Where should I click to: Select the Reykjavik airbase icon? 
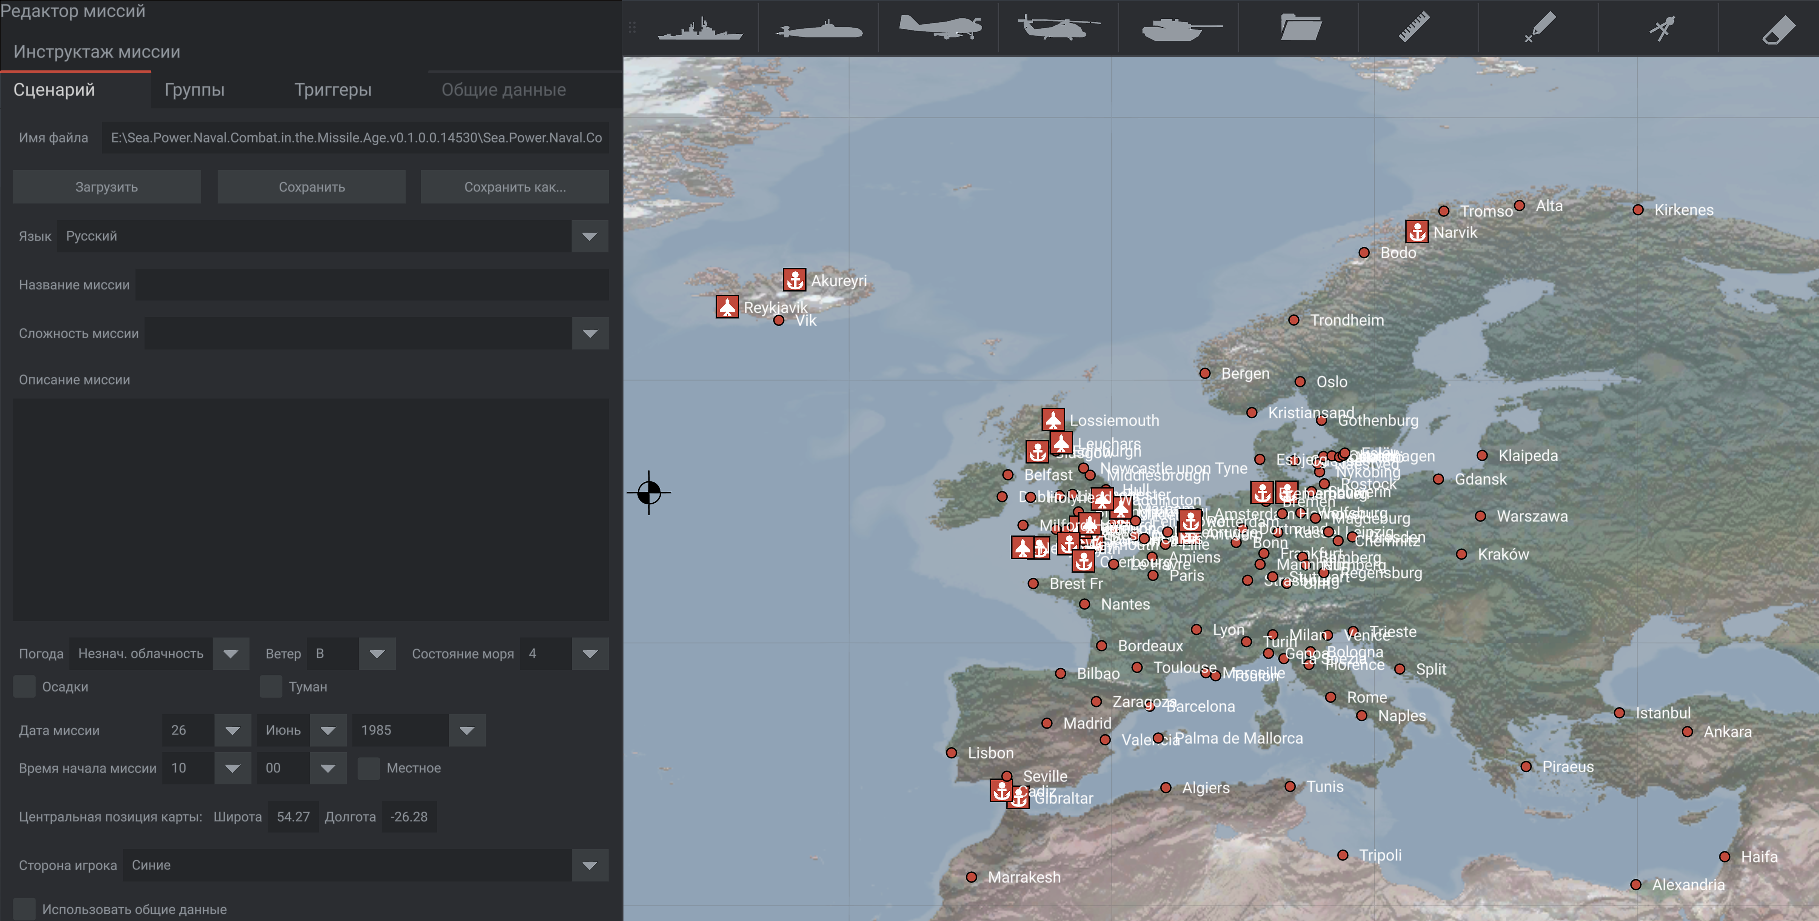coord(727,306)
